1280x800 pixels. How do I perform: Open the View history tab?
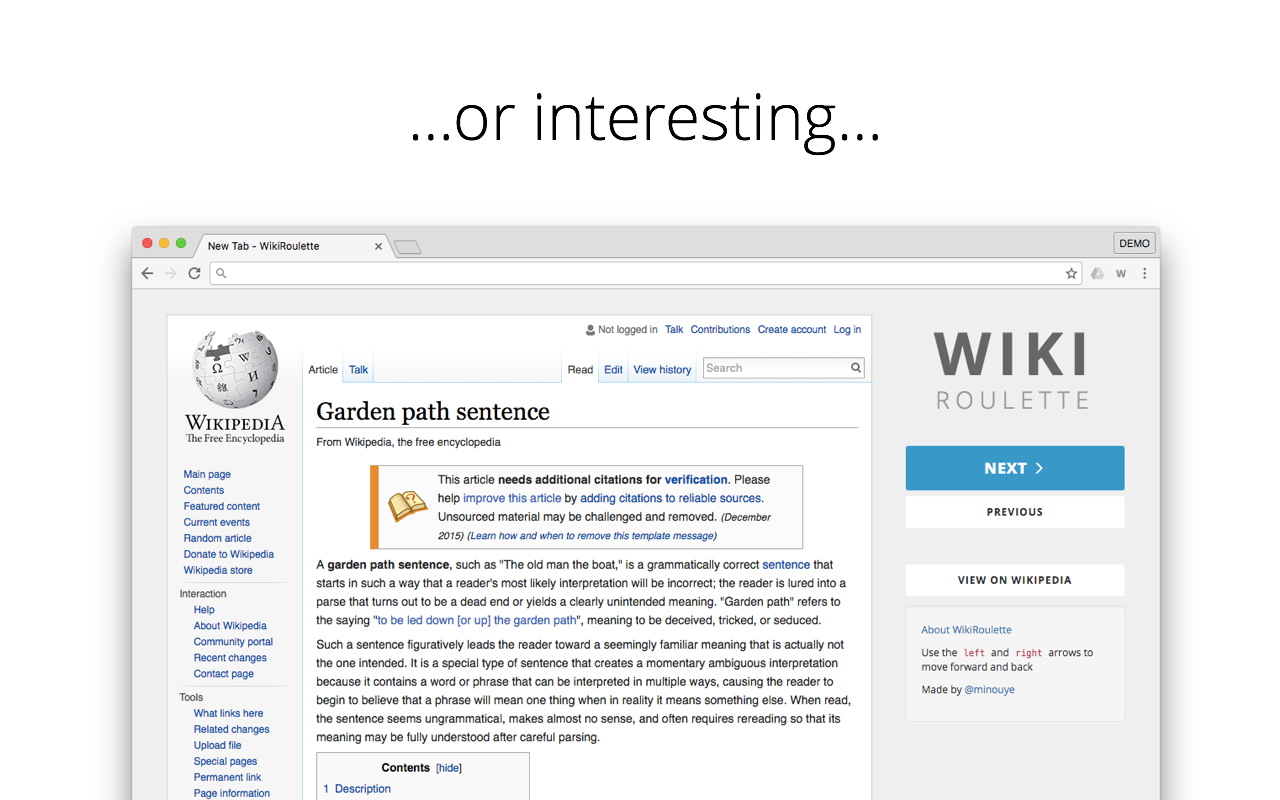click(x=662, y=369)
